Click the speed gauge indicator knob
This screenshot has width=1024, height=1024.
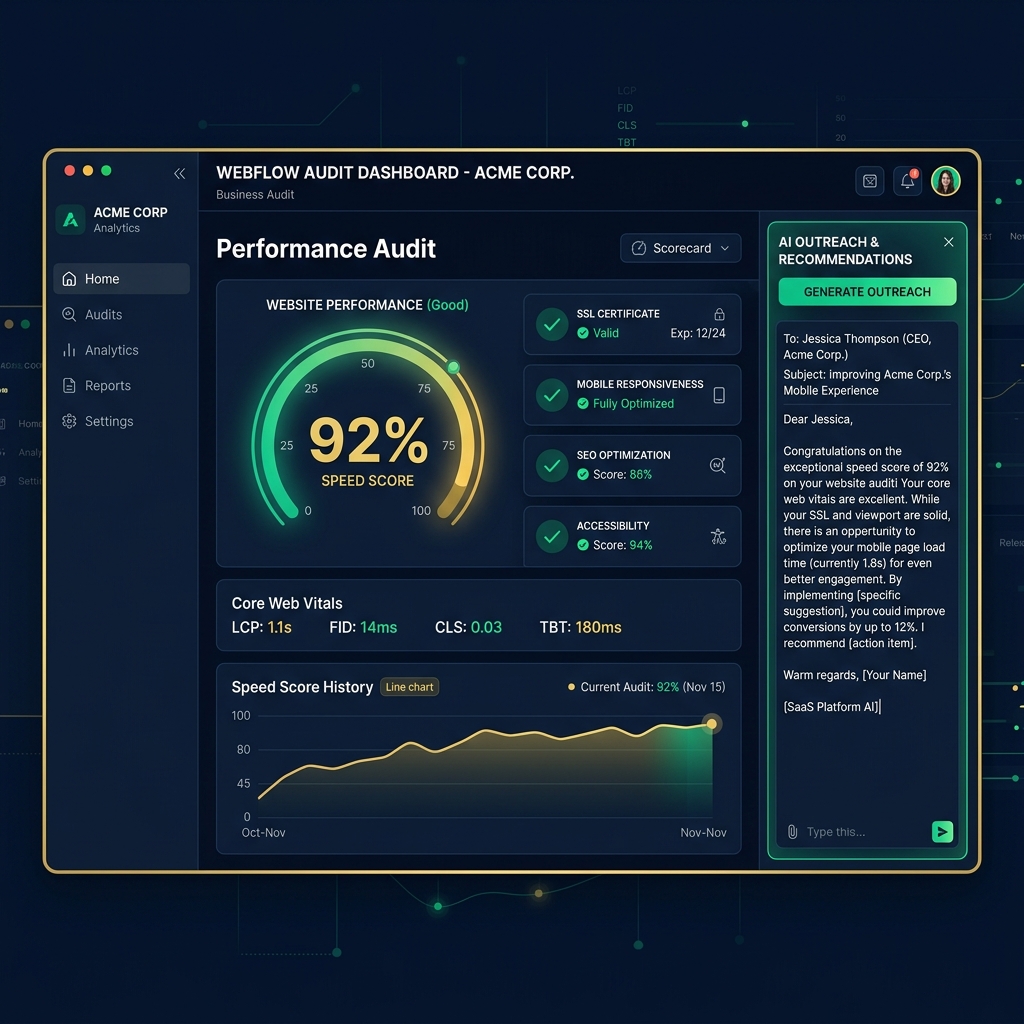(453, 367)
